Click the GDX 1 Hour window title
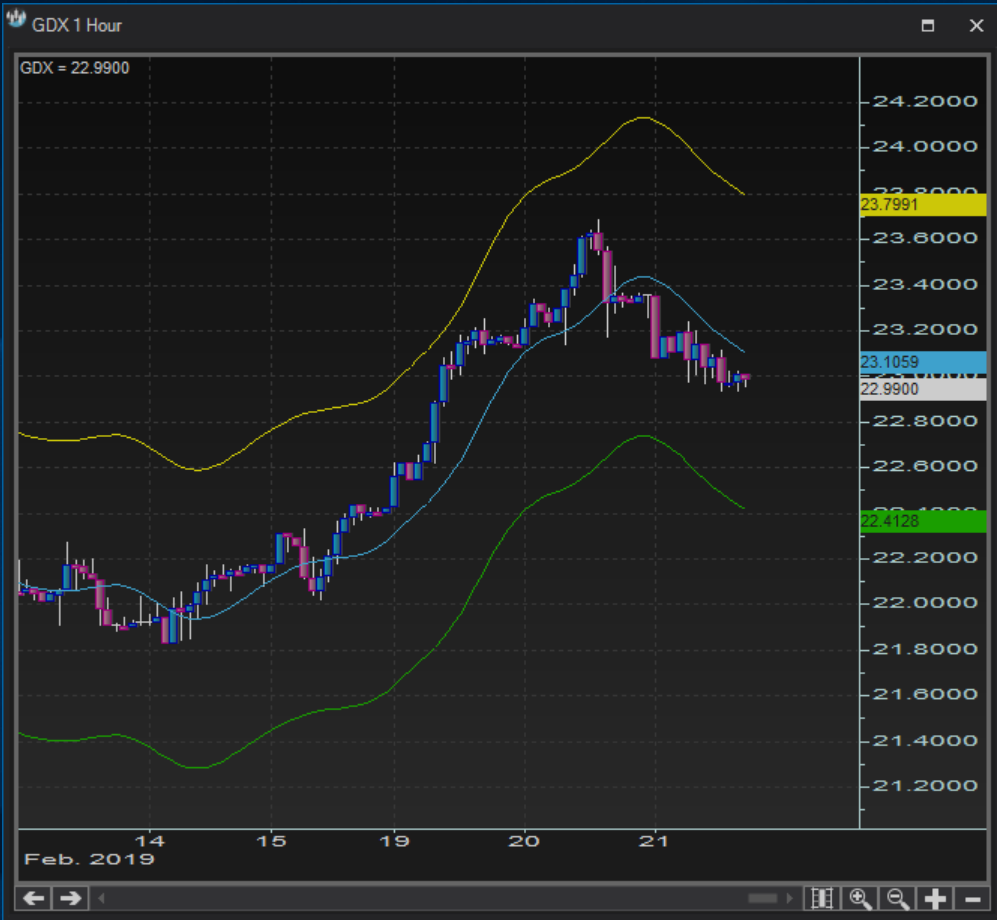The height and width of the screenshot is (920, 997). point(76,25)
